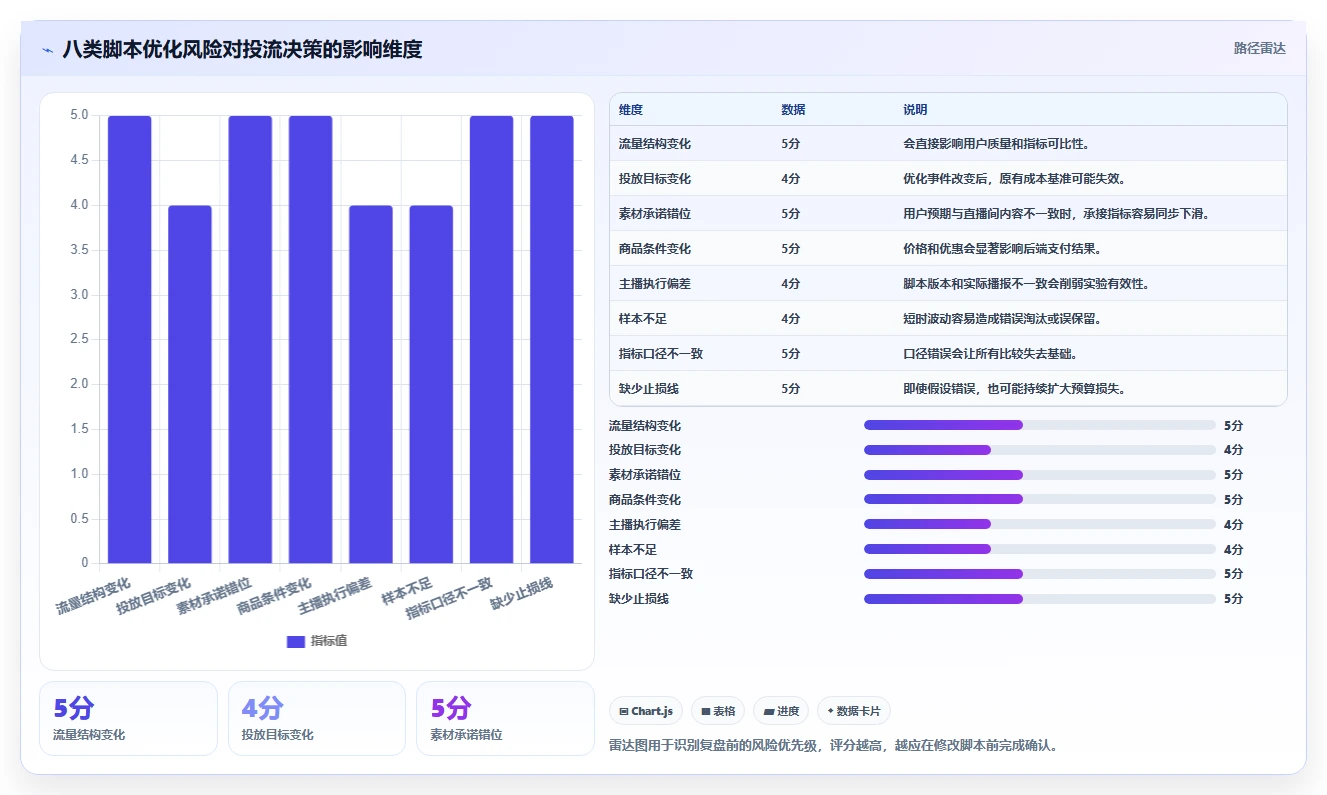Viewport: 1327px width, 795px height.
Task: Click the 样本不足 progress bar
Action: (1040, 549)
